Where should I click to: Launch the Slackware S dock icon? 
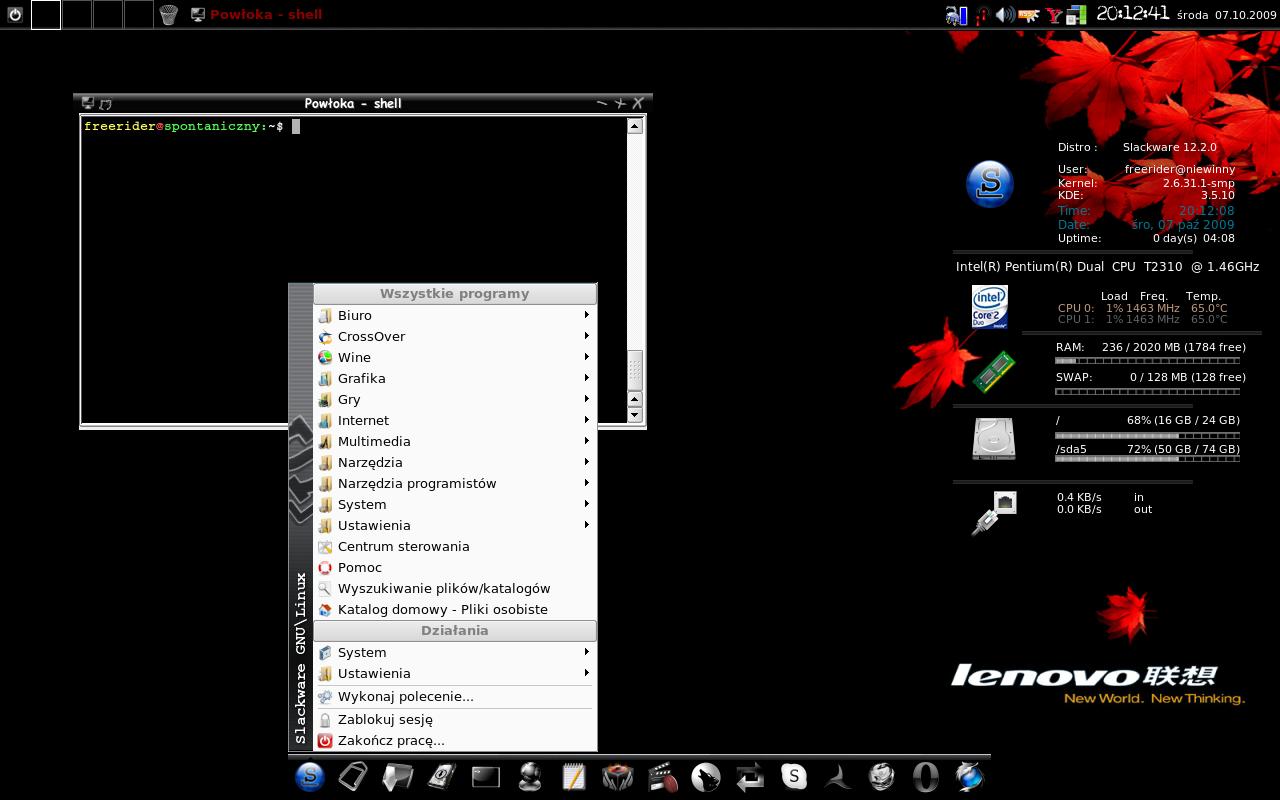pos(310,776)
